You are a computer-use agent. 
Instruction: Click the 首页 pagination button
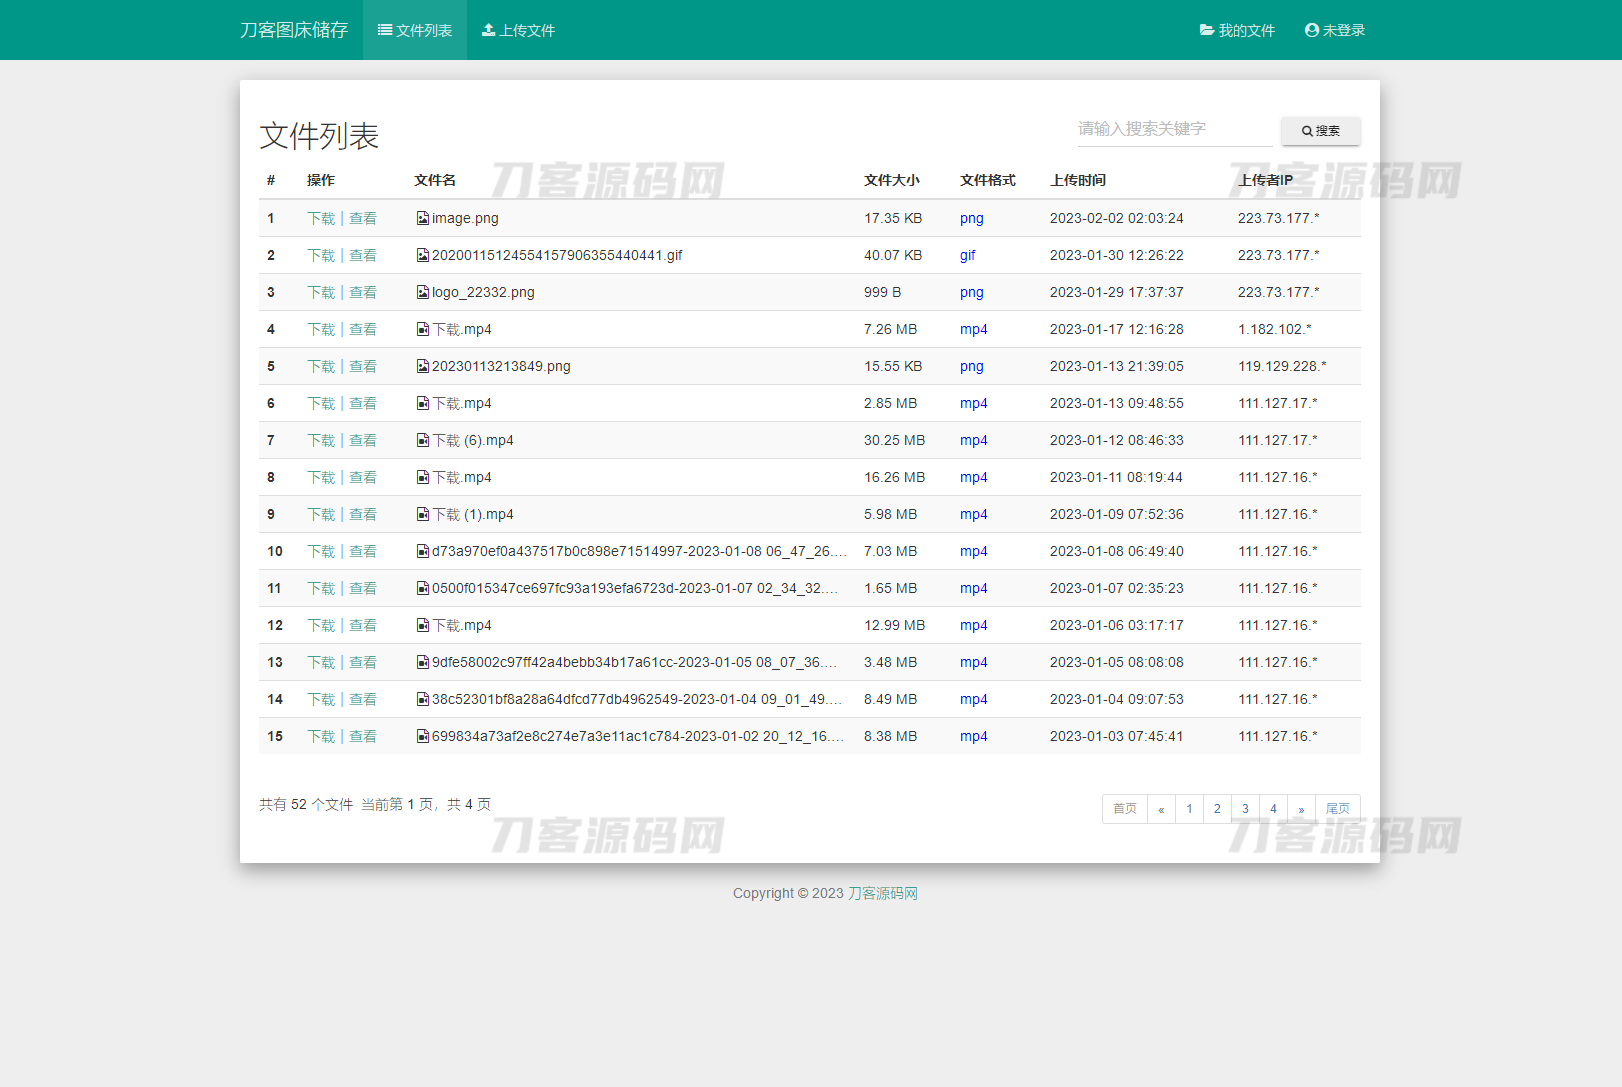(1124, 808)
